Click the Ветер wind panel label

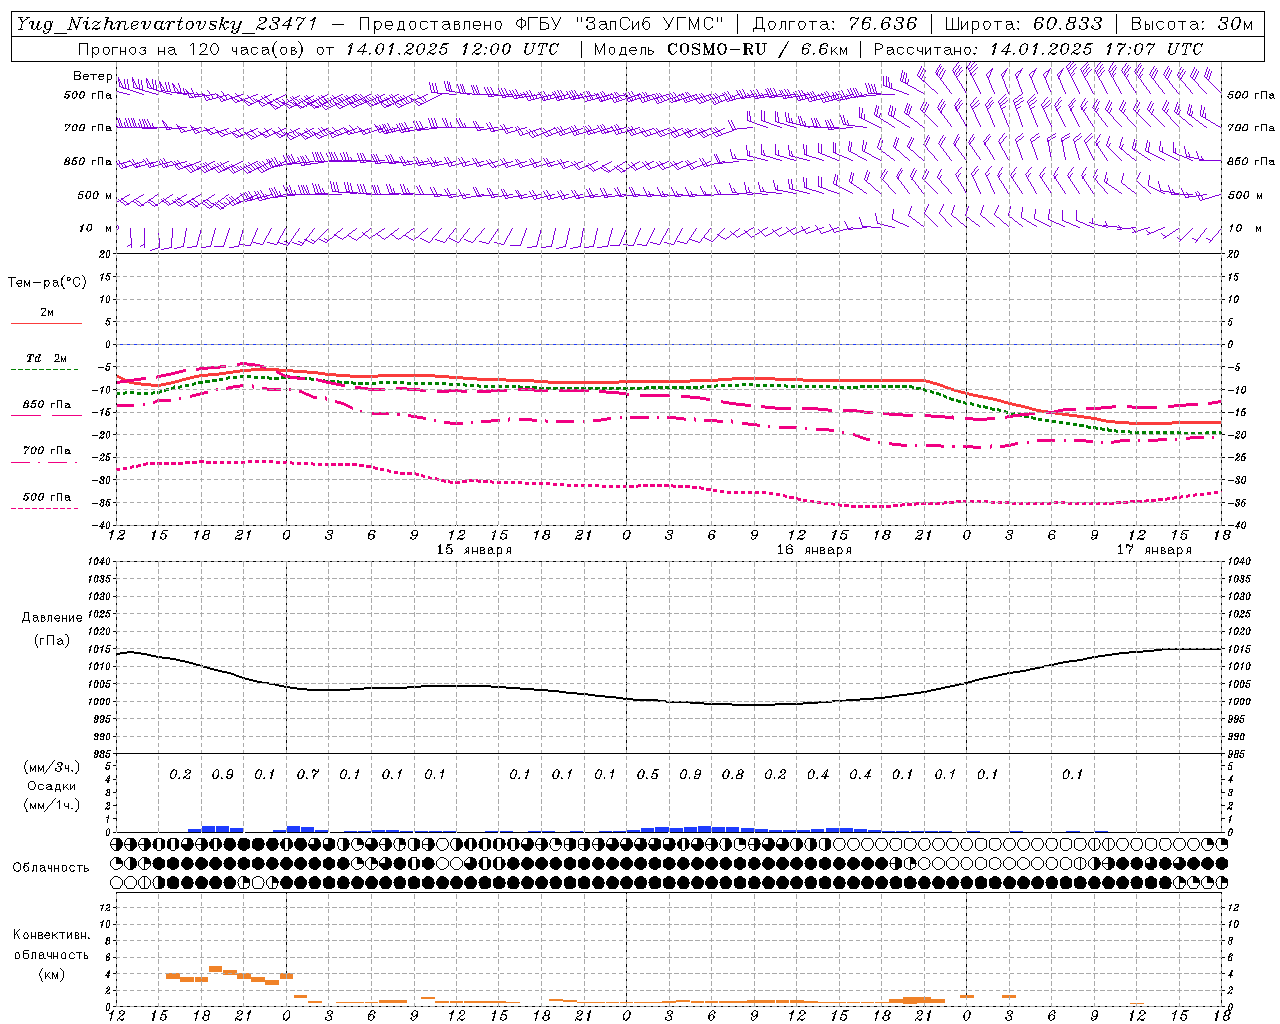92,76
